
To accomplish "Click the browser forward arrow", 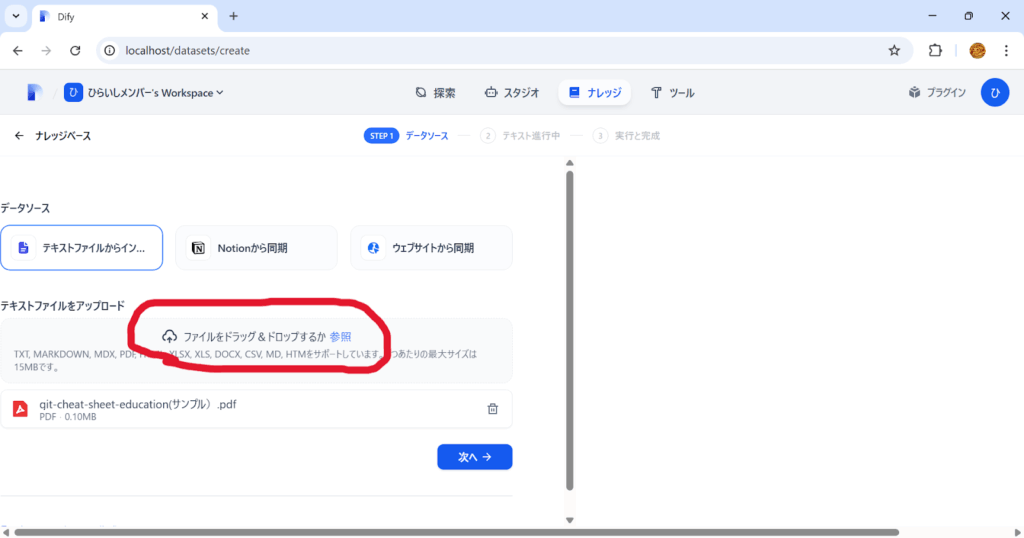I will pyautogui.click(x=46, y=50).
